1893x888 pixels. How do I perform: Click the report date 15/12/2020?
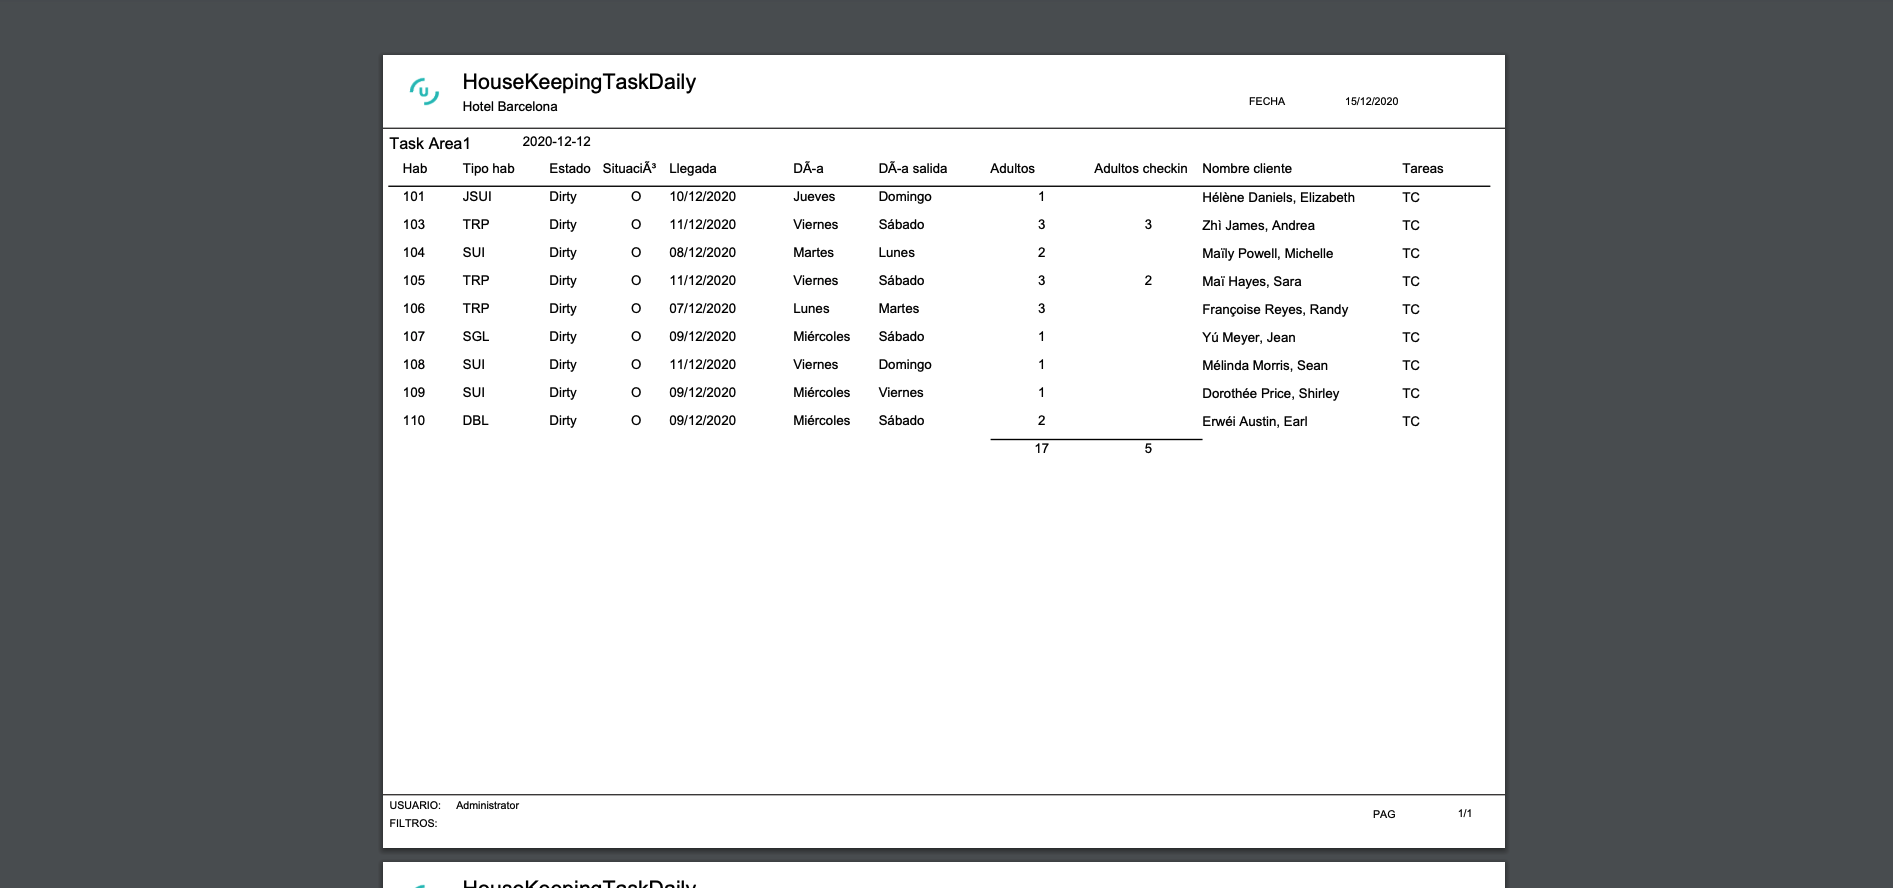1371,101
